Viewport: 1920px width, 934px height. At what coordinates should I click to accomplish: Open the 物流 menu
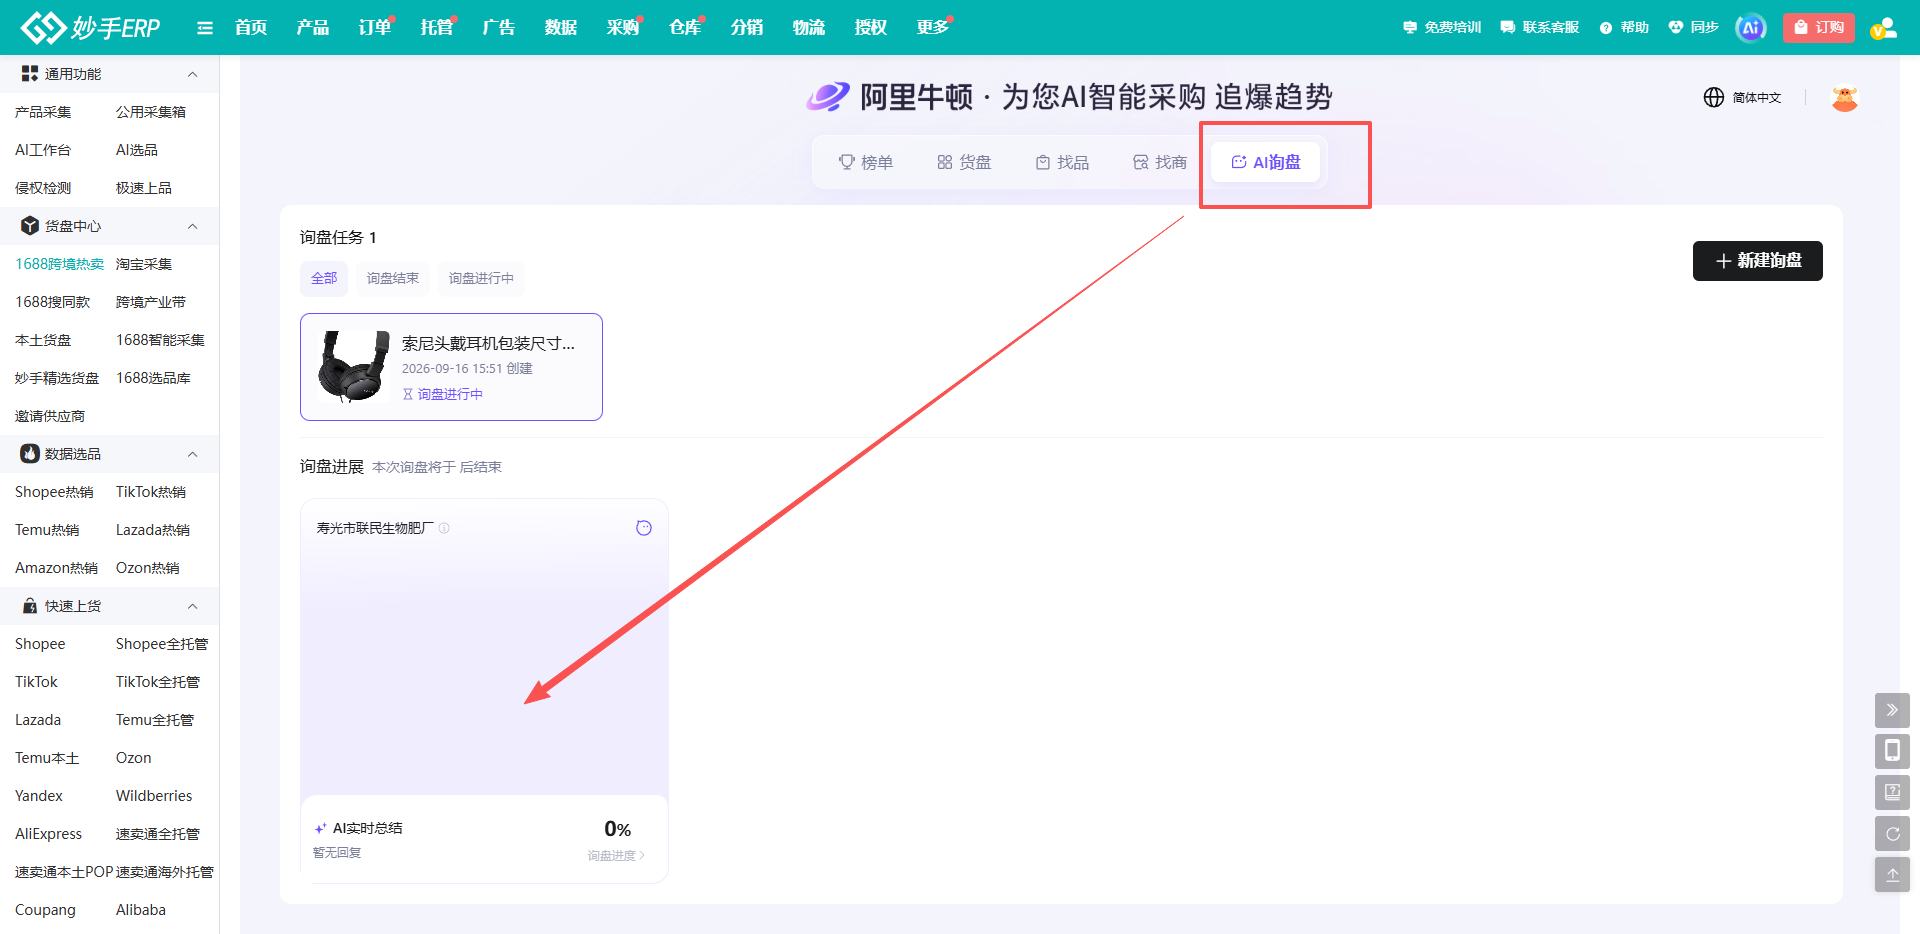(x=809, y=28)
